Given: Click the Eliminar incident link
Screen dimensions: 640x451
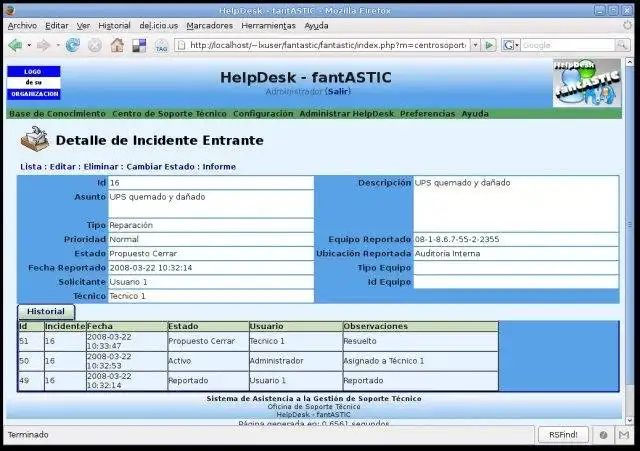Looking at the screenshot, I should tap(101, 167).
